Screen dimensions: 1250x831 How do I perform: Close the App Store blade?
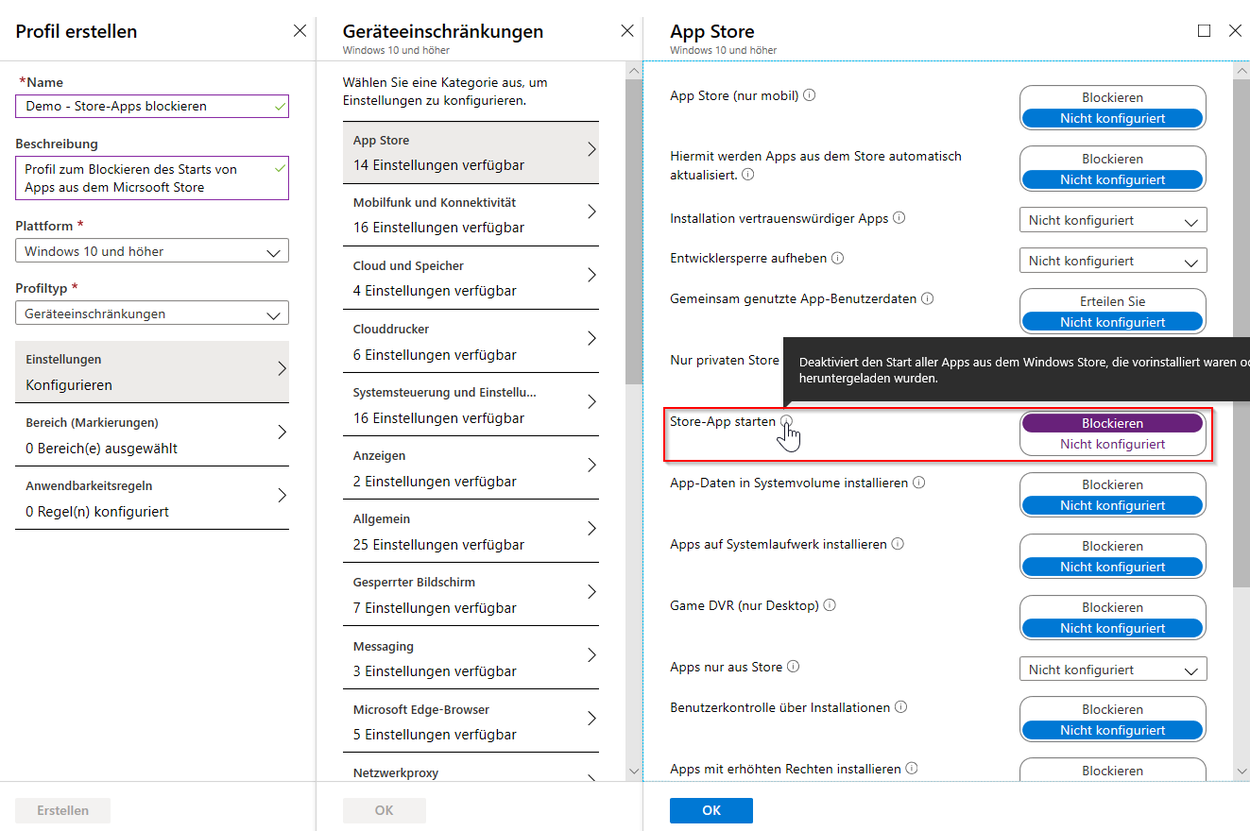coord(1235,31)
